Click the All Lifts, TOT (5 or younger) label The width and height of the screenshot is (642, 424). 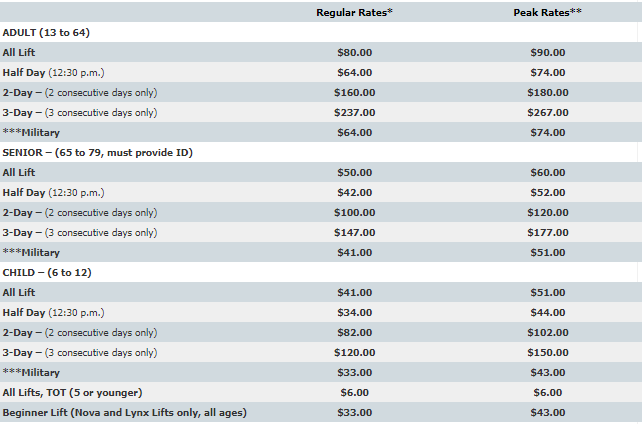pyautogui.click(x=72, y=392)
